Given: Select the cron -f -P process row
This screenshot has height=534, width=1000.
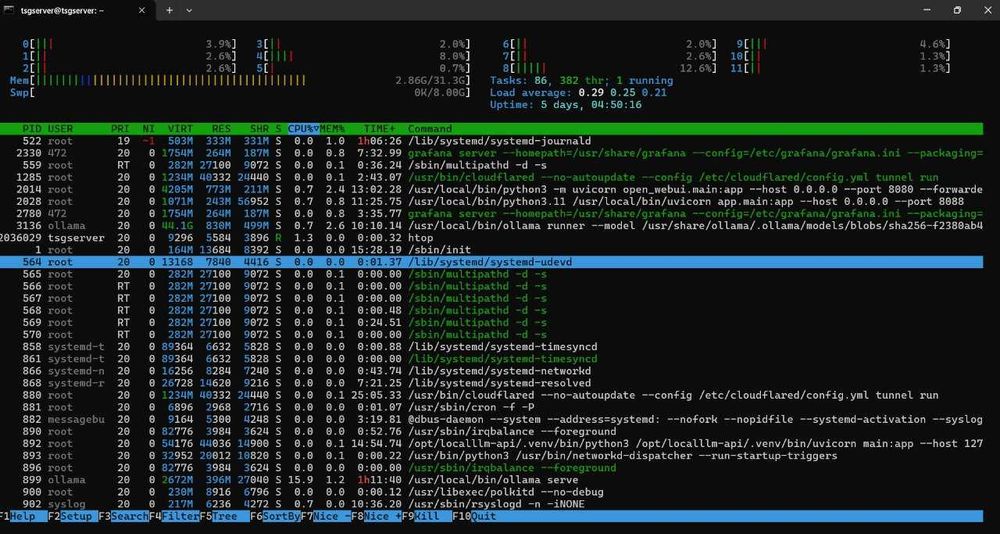Looking at the screenshot, I should (491, 407).
